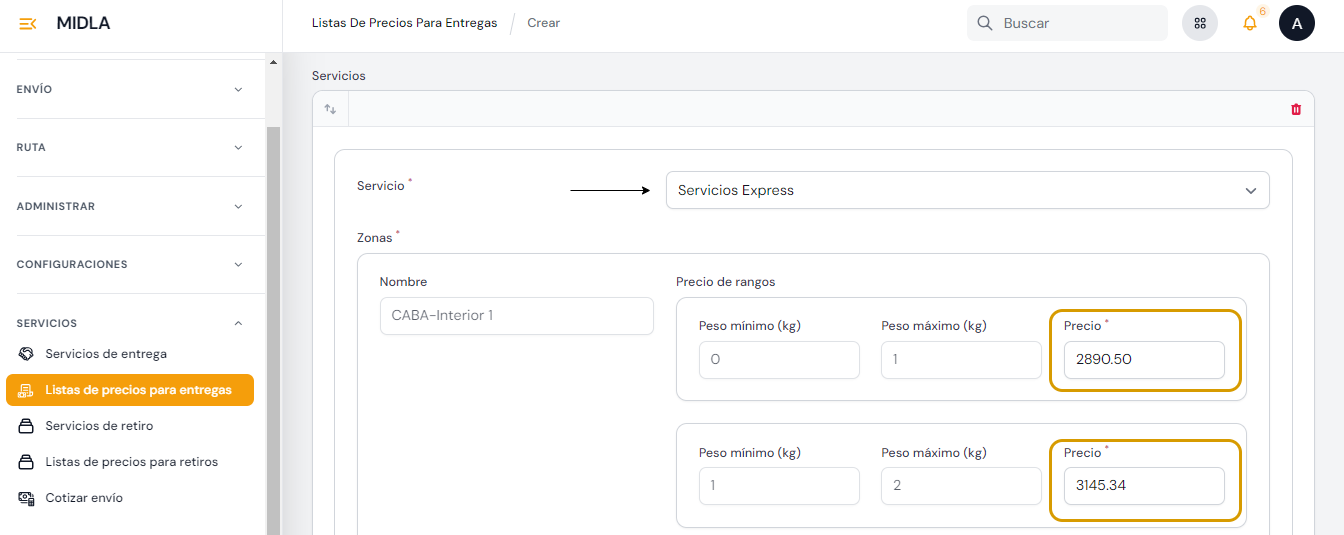Click the Zonas label
This screenshot has width=1344, height=535.
tap(375, 238)
